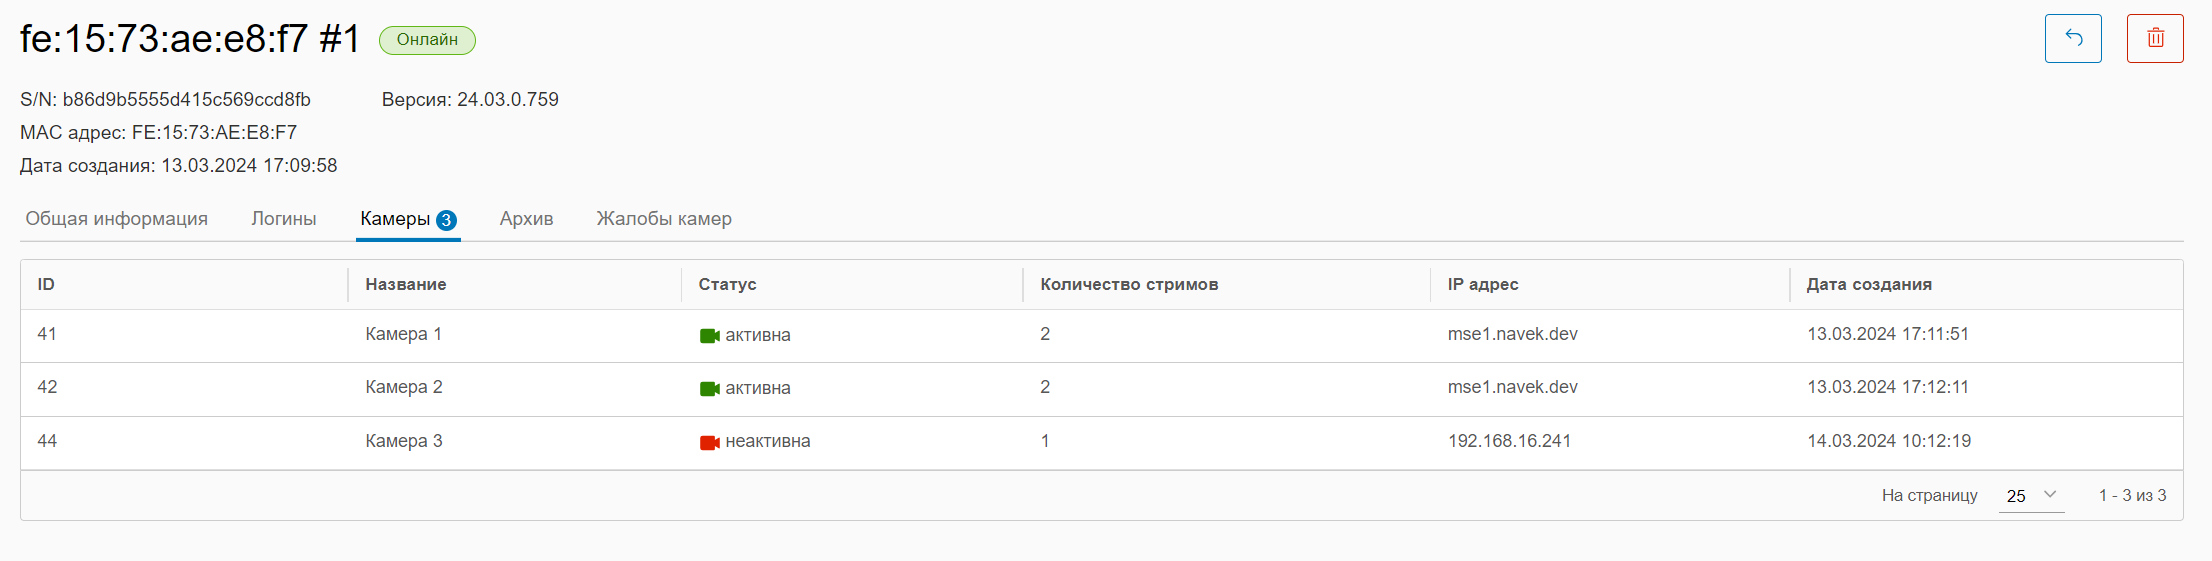Click green camera icon for Камера 2
Viewport: 2212px width, 561px height.
point(709,389)
